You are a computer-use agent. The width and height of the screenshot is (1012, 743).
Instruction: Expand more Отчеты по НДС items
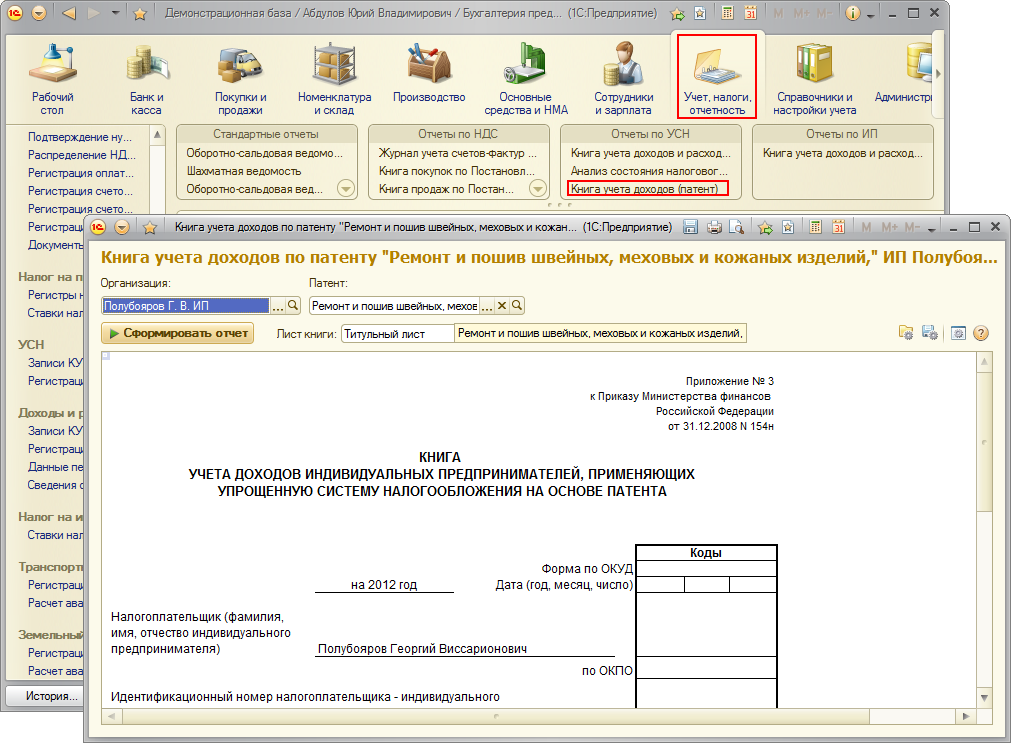[x=538, y=189]
